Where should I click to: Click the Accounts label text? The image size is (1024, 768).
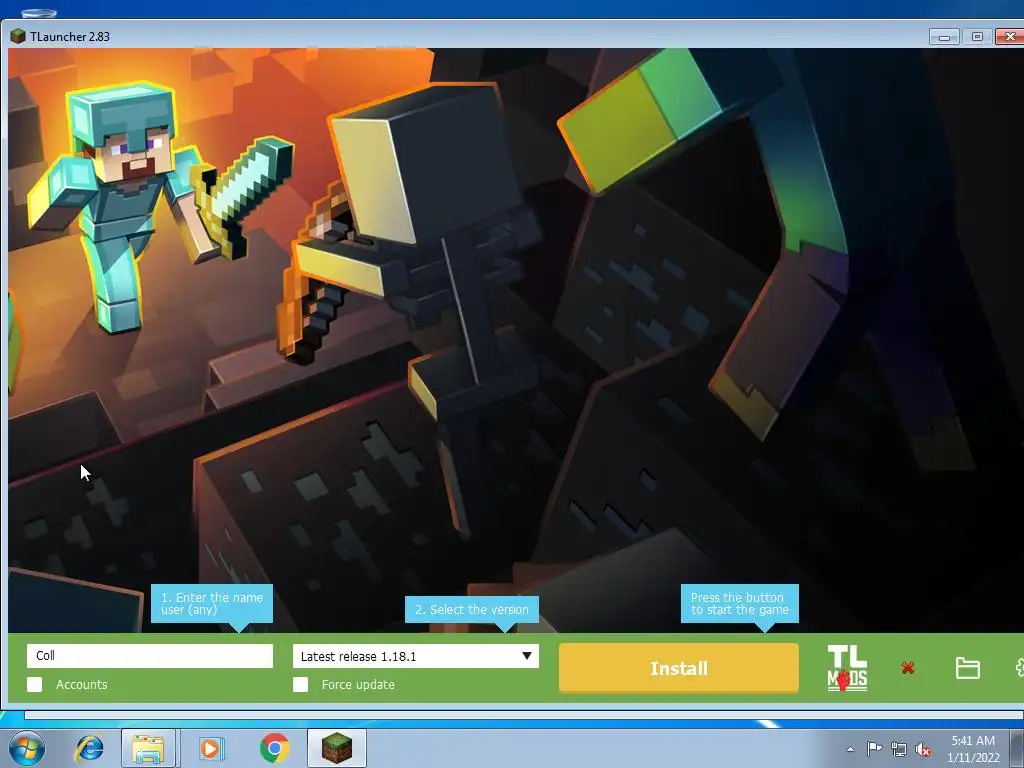pos(82,684)
